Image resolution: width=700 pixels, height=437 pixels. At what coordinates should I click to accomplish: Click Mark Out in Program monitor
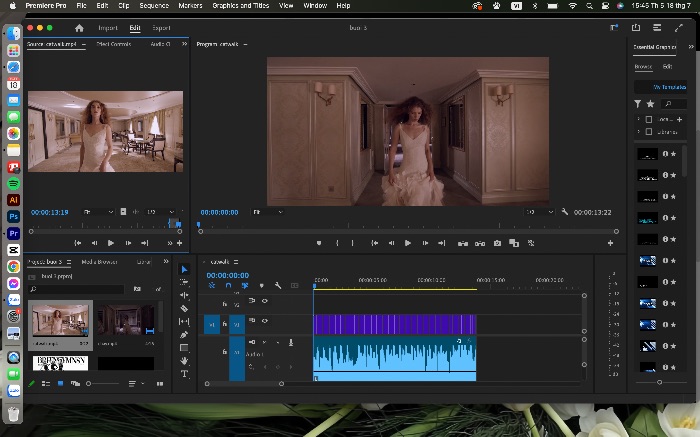(x=353, y=243)
